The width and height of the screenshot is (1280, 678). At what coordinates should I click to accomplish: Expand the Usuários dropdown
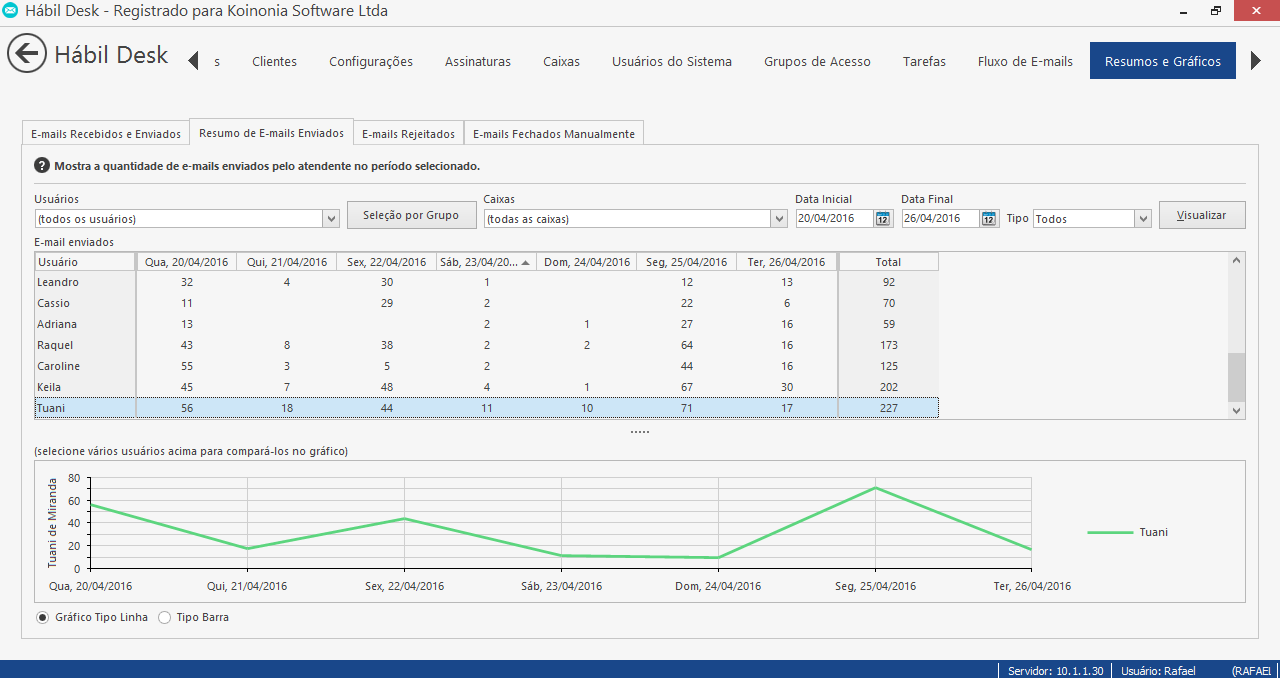point(331,219)
